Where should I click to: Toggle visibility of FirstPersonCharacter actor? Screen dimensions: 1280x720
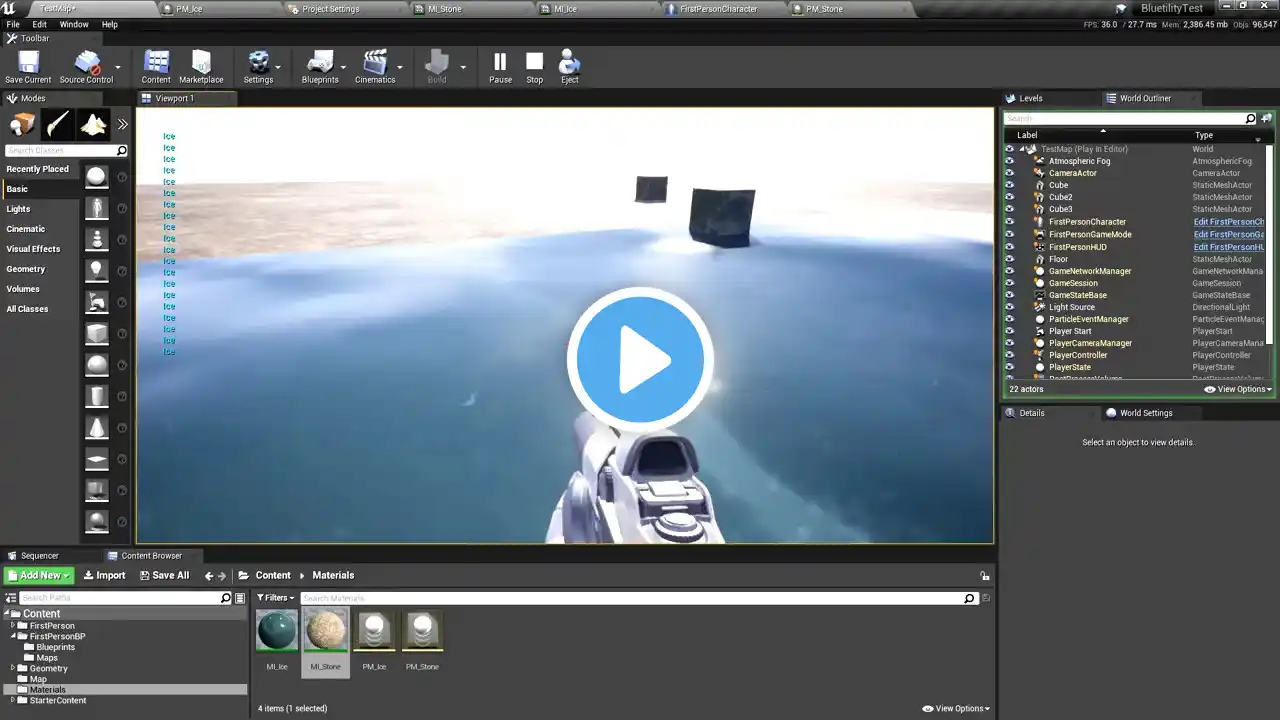[x=1009, y=222]
